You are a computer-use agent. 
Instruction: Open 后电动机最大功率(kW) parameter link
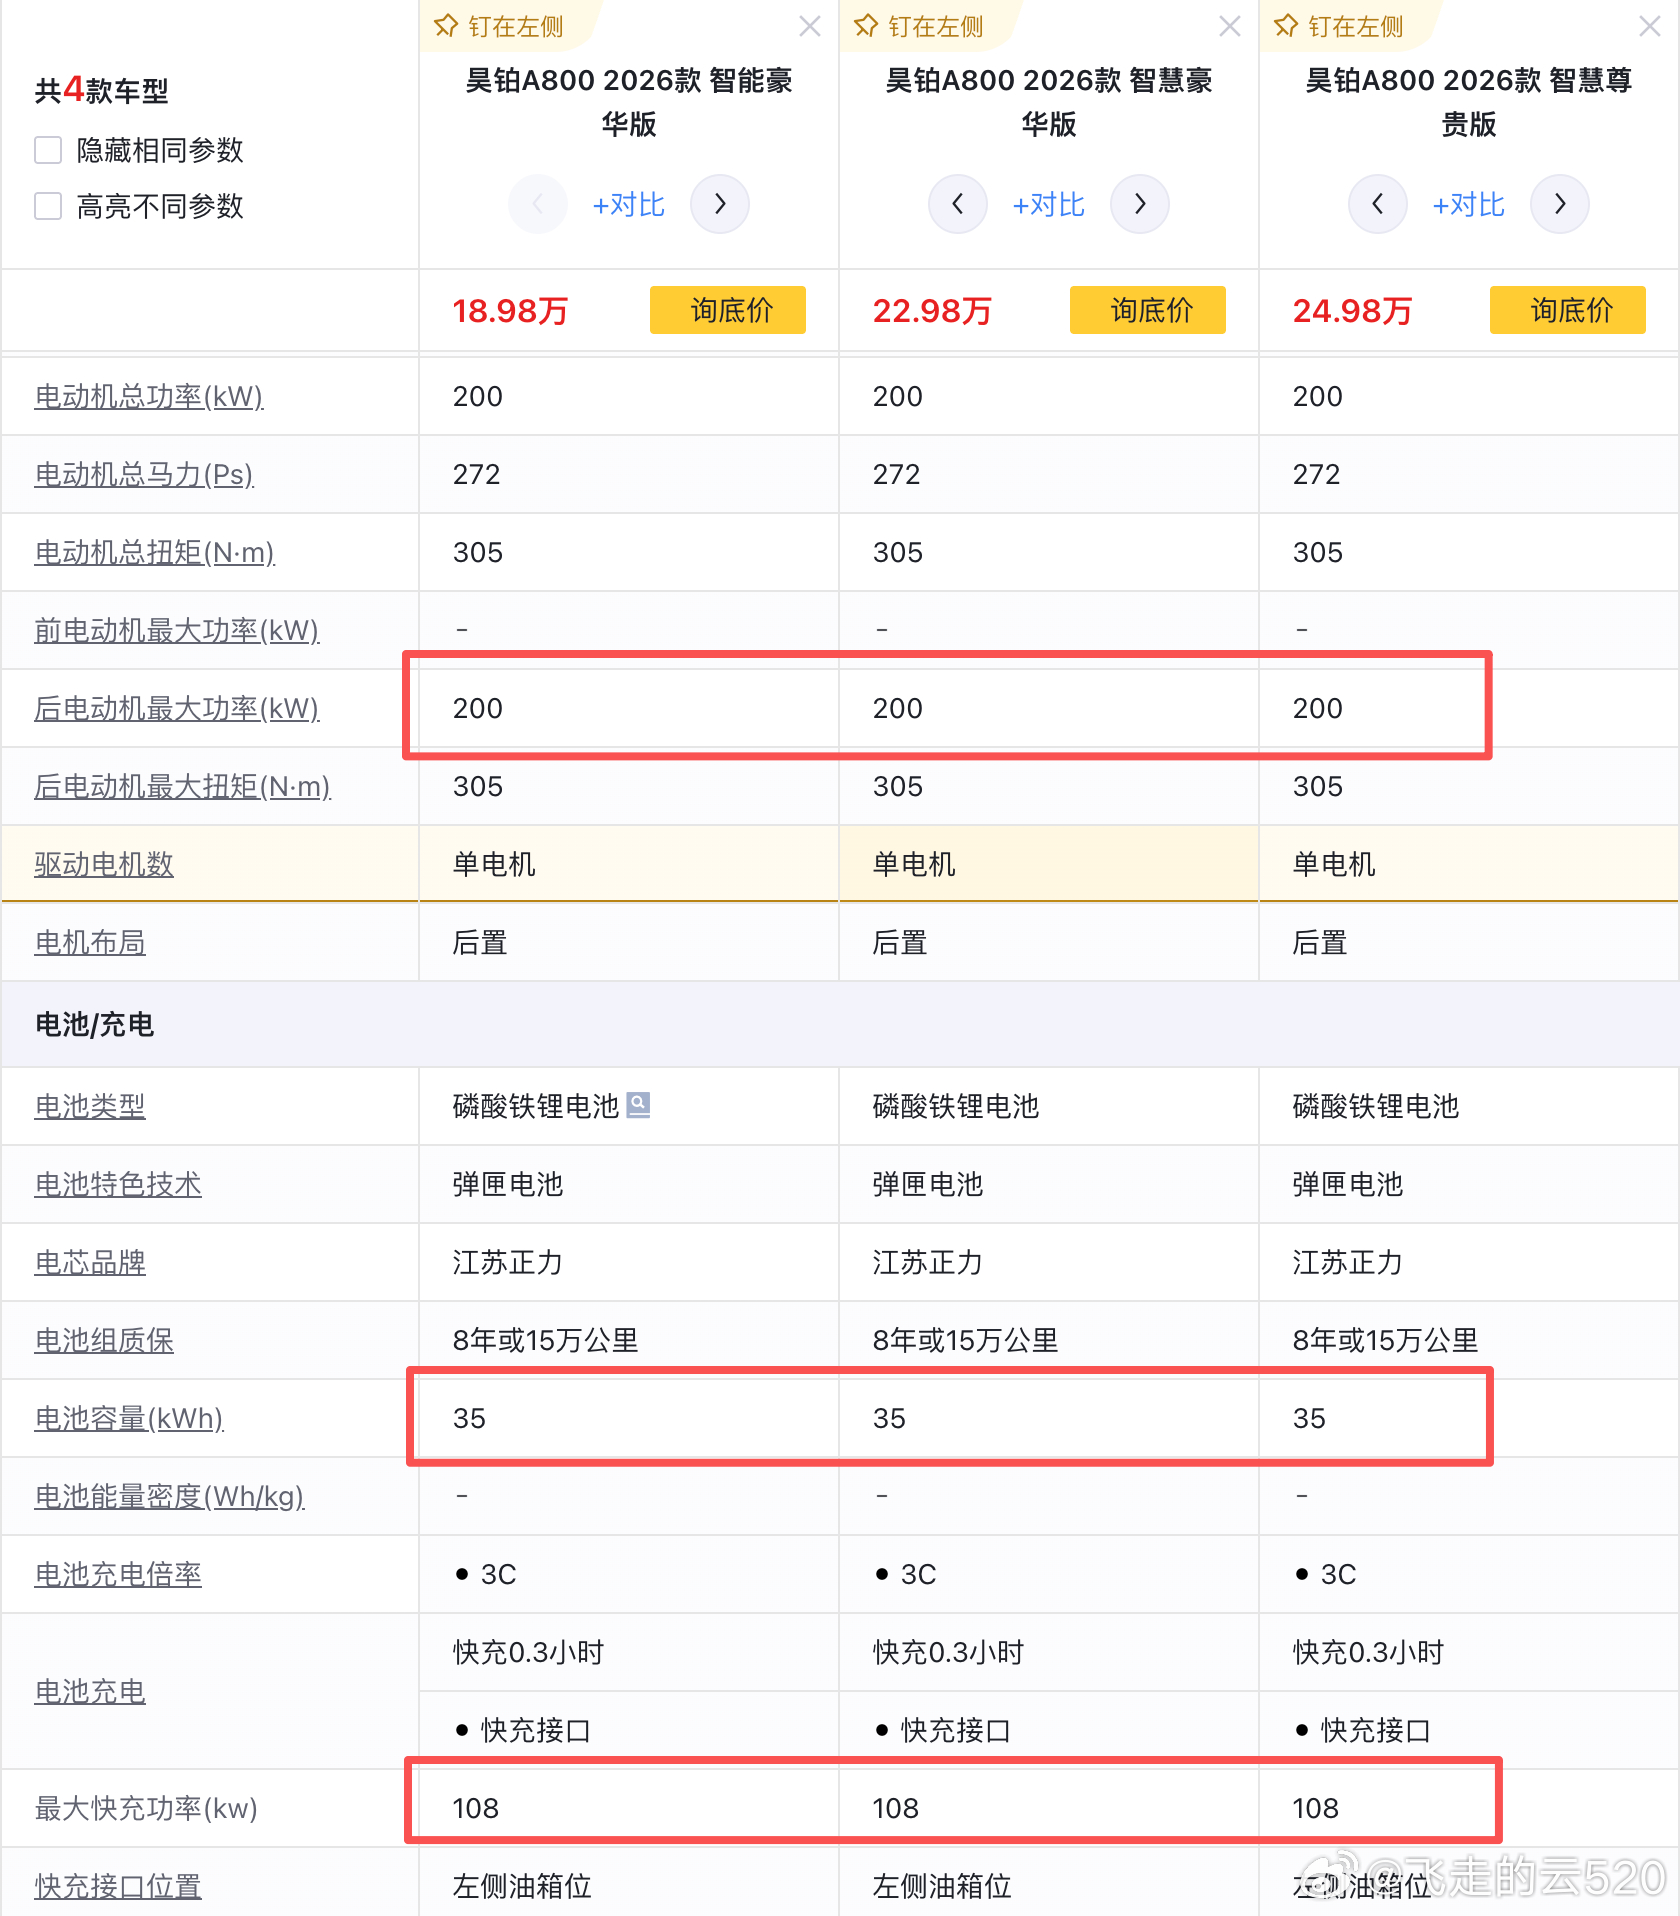(x=177, y=709)
